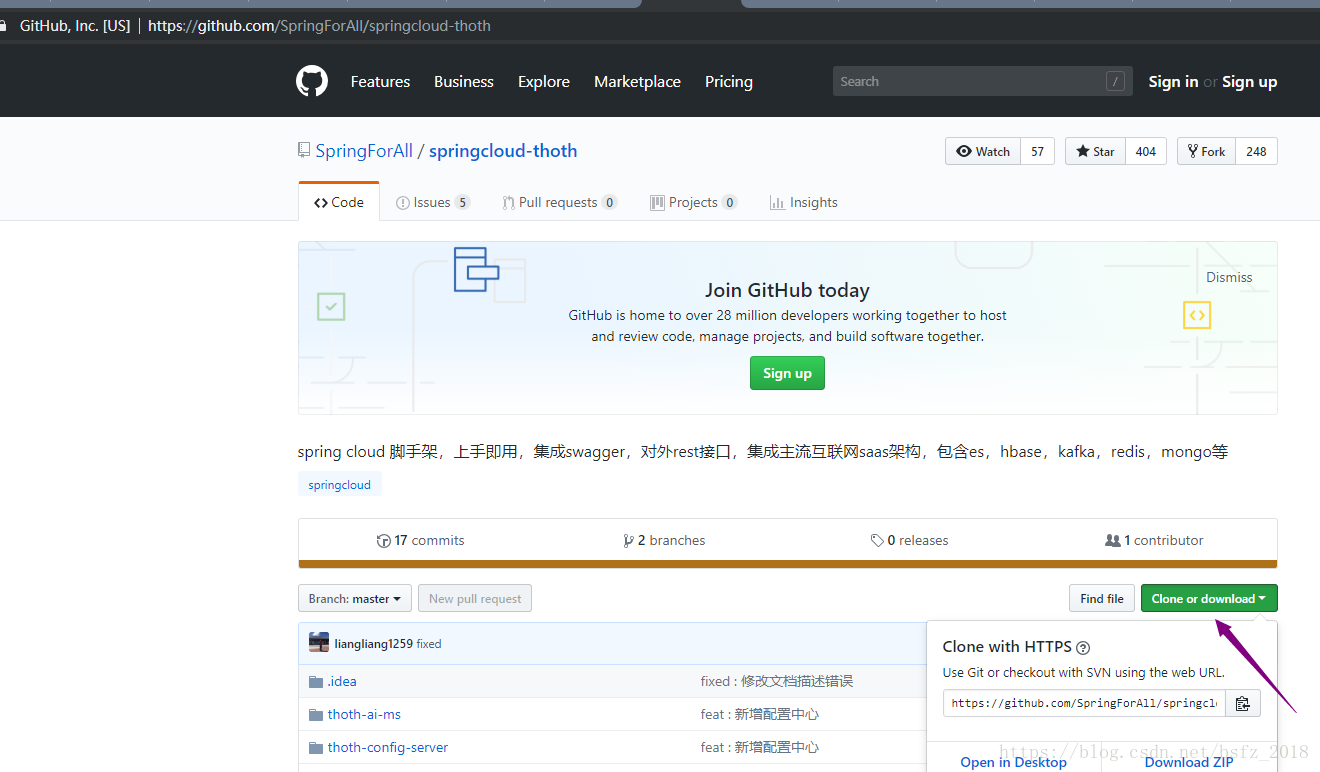The image size is (1320, 772).
Task: Select the clone HTTPS URL field
Action: (1084, 703)
